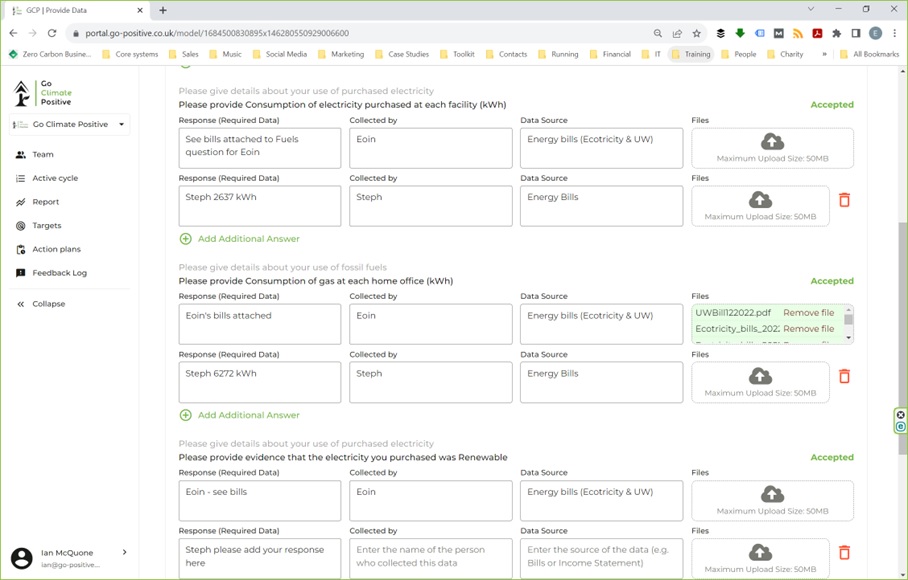
Task: Go back in browser history
Action: 13,33
